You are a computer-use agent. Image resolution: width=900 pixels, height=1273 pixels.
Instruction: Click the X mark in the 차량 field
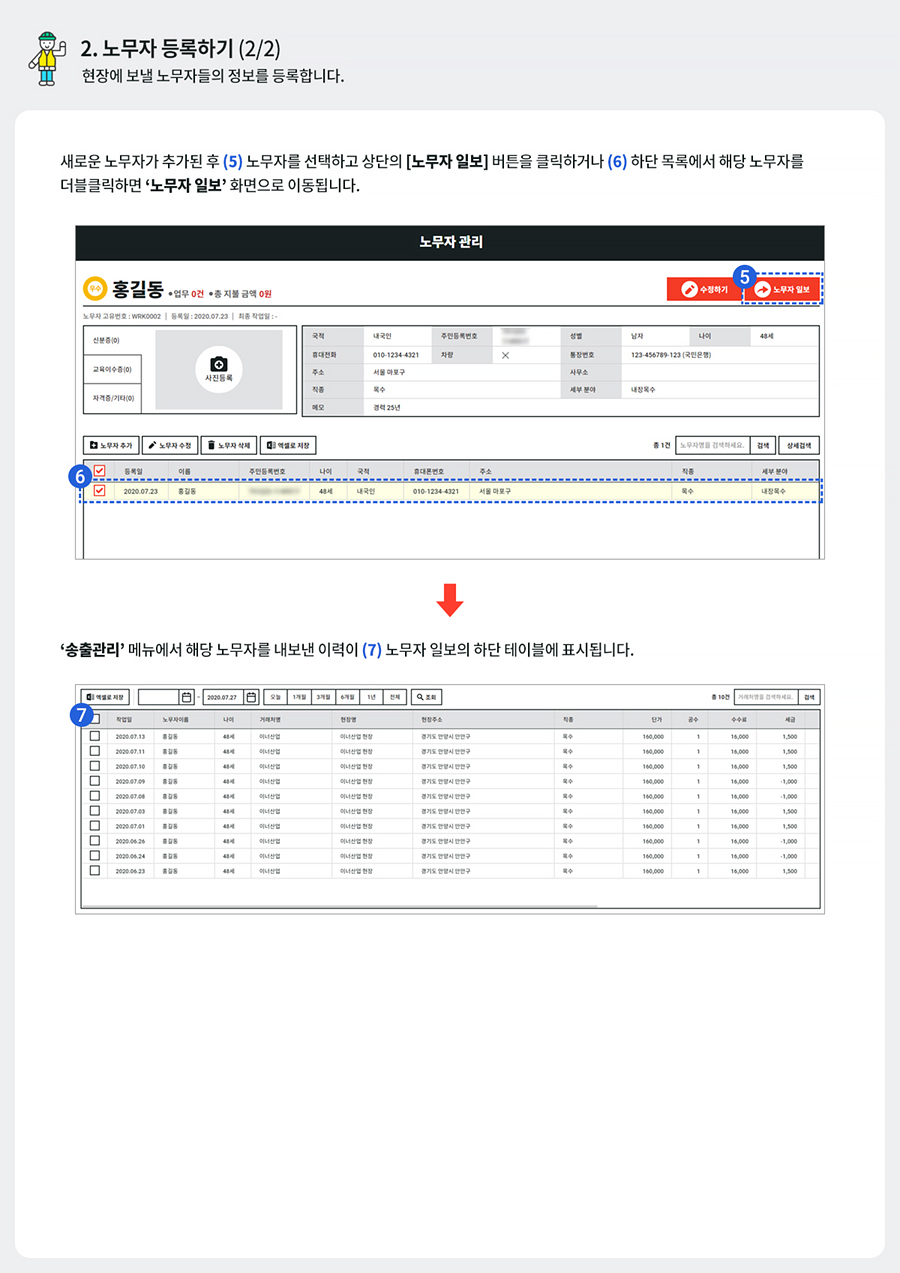(x=505, y=354)
